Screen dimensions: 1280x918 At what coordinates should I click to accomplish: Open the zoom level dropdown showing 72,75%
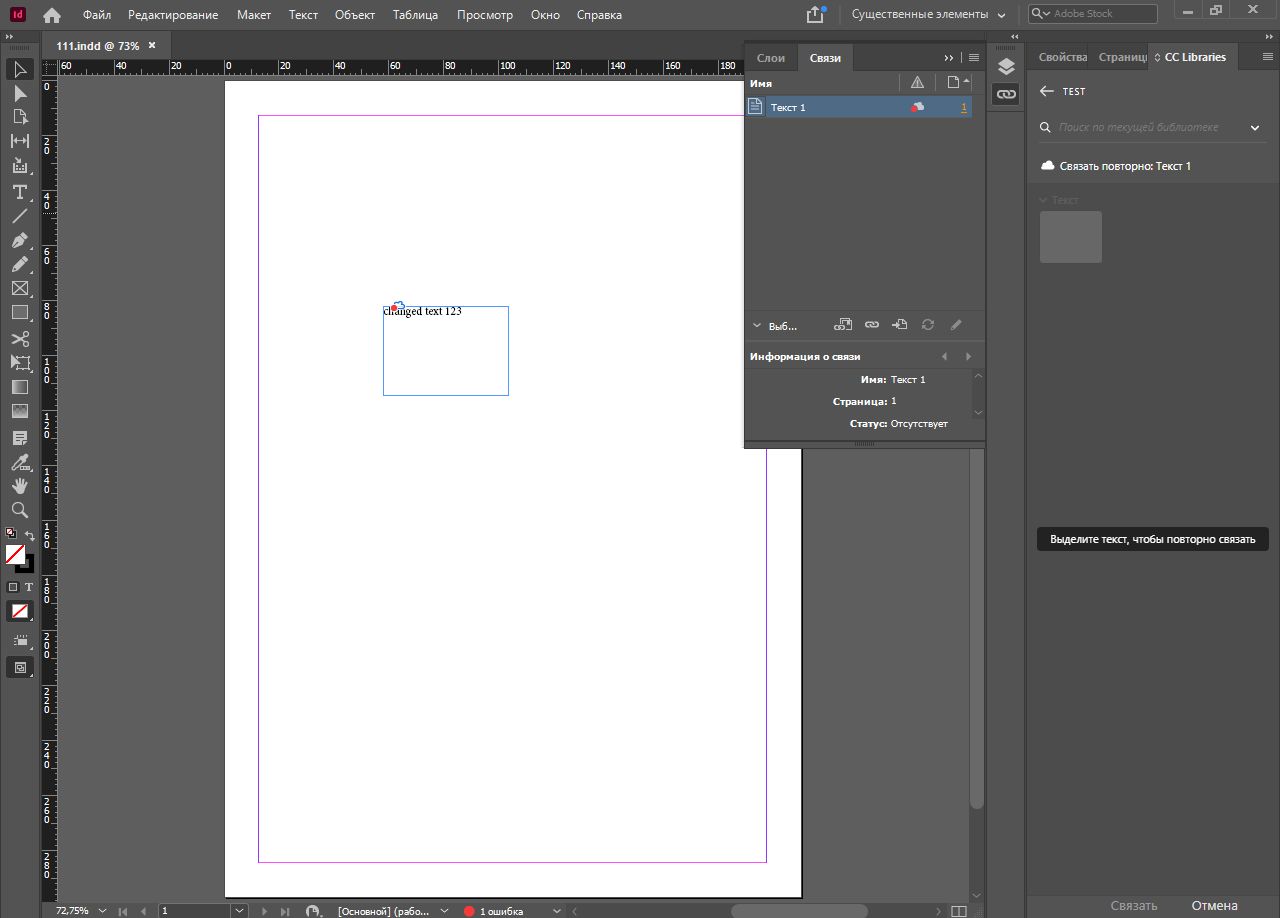(x=100, y=911)
